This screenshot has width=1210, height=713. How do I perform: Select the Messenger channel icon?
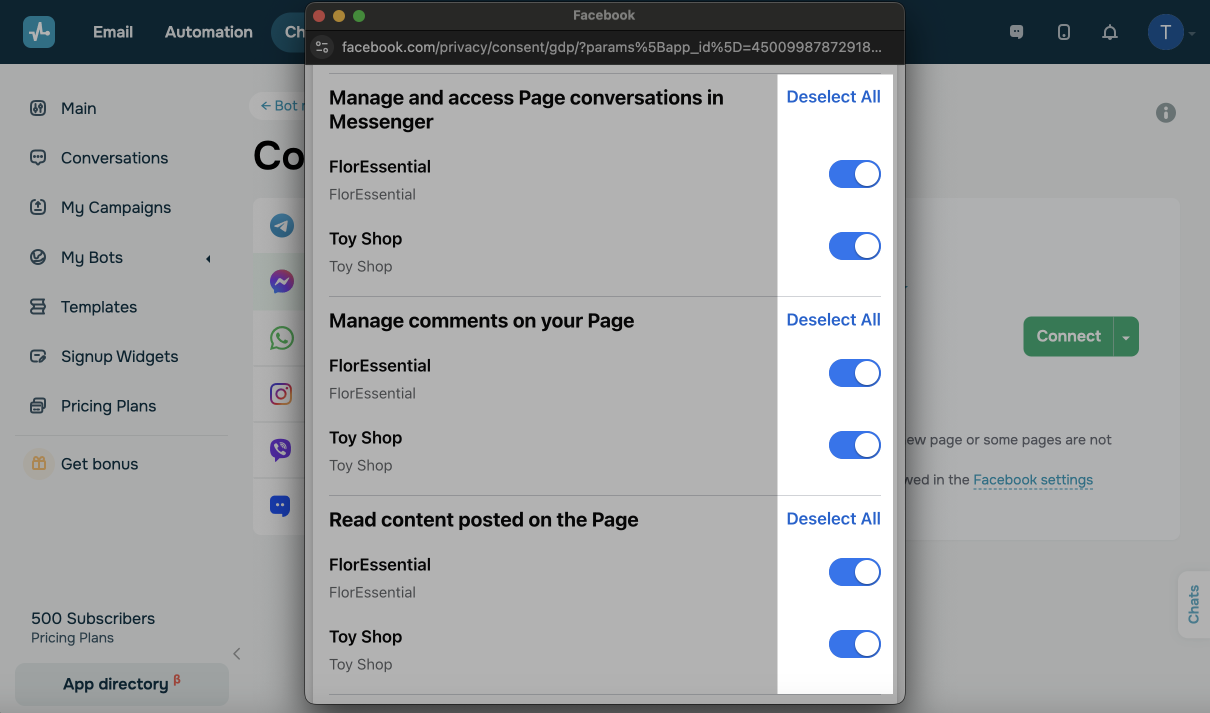pos(282,282)
